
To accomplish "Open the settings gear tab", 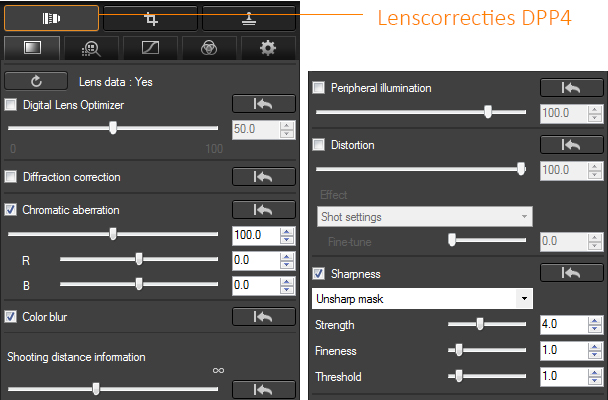I will 267,48.
